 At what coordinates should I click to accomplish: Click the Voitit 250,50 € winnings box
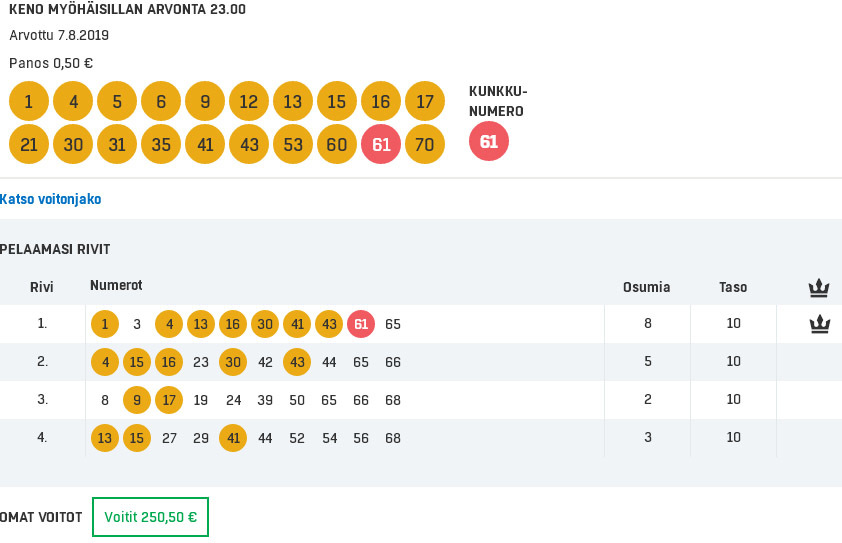150,518
